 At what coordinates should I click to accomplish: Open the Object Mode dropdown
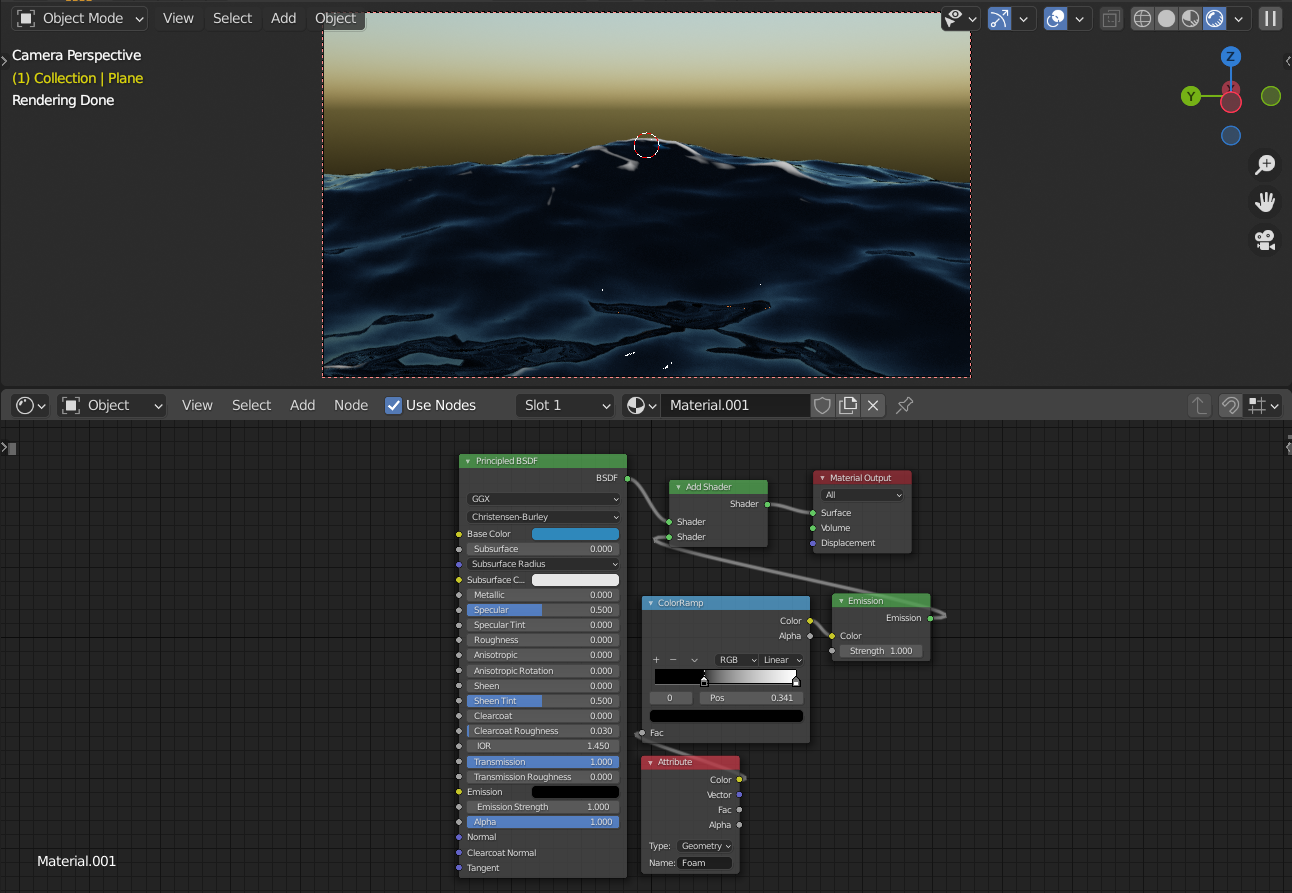tap(80, 18)
